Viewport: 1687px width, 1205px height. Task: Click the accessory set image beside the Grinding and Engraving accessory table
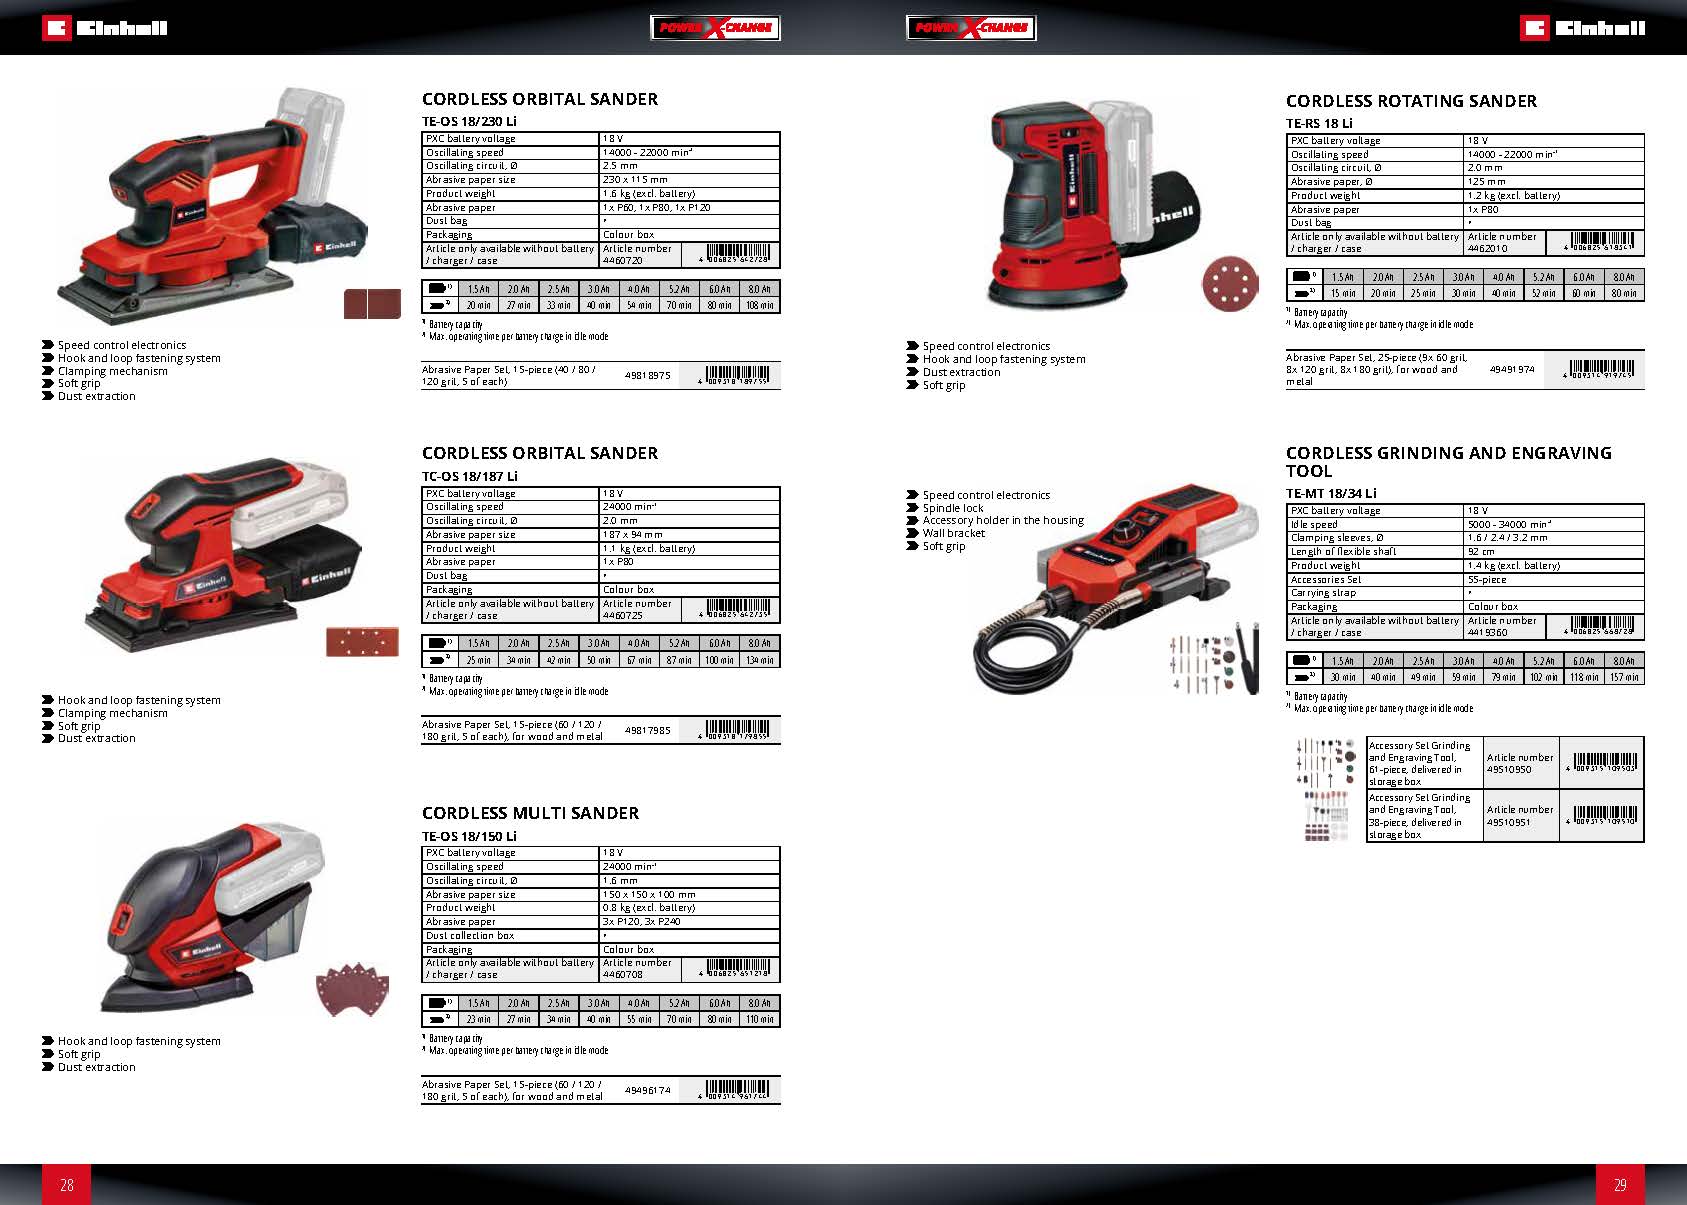1327,789
